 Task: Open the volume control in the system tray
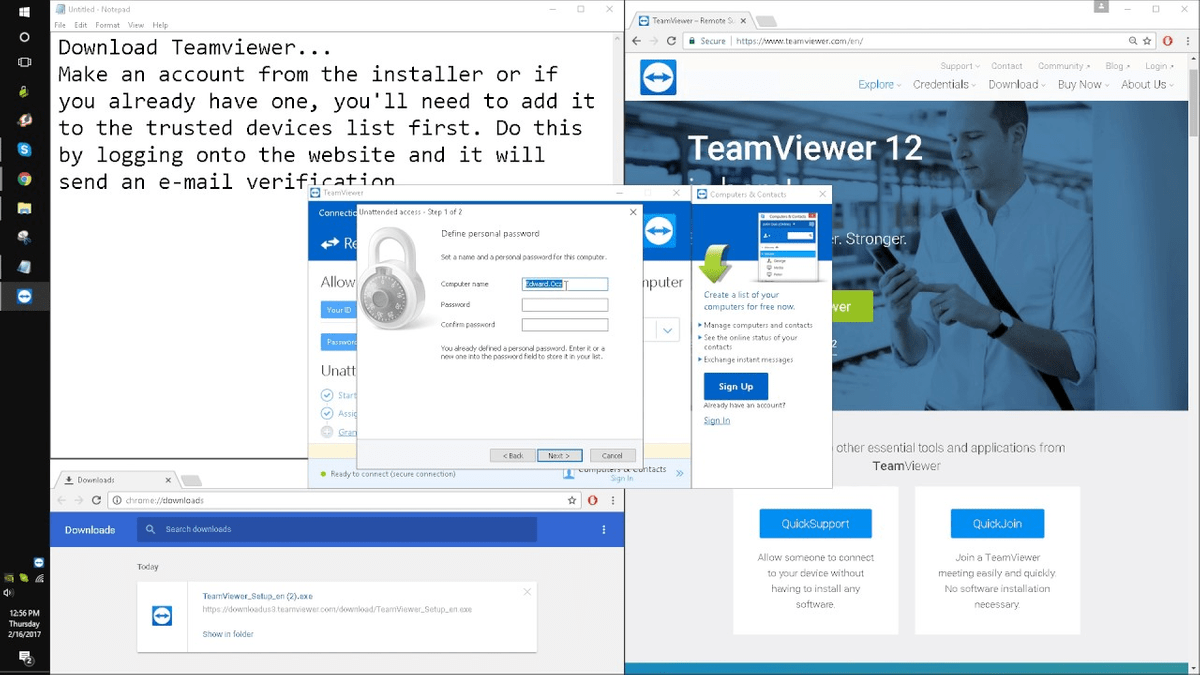[11, 591]
